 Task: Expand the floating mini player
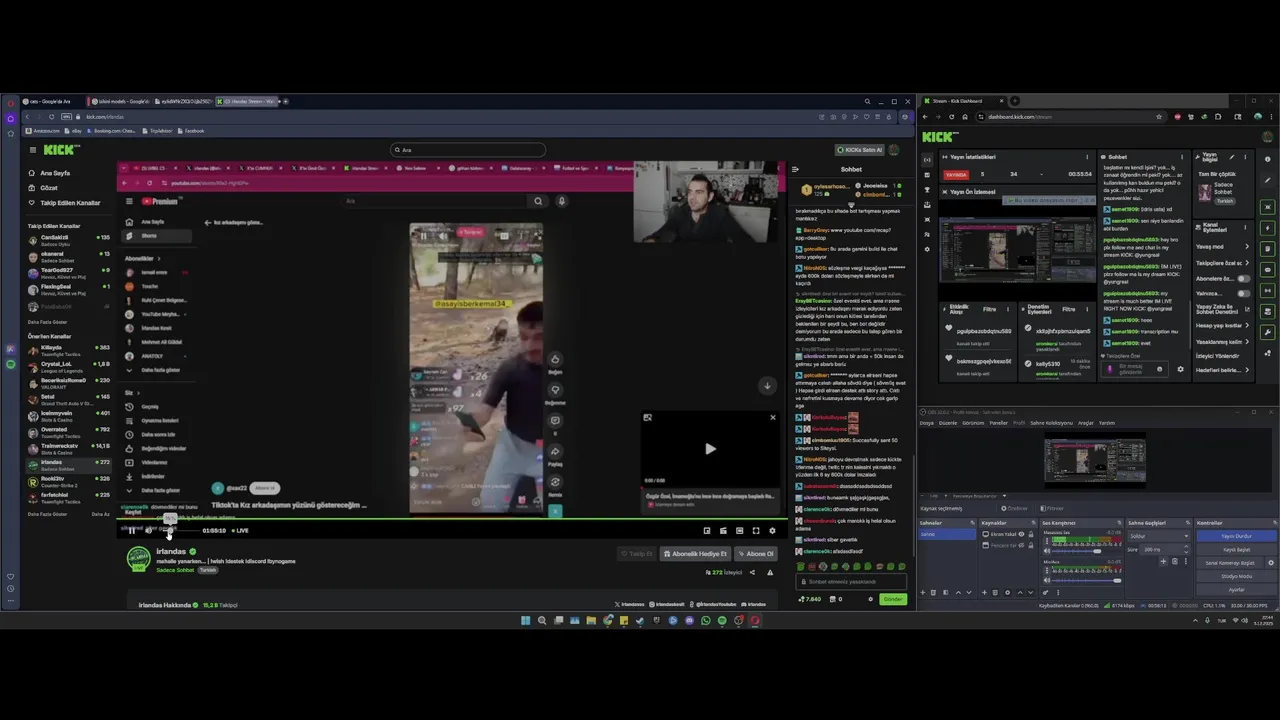pos(647,417)
